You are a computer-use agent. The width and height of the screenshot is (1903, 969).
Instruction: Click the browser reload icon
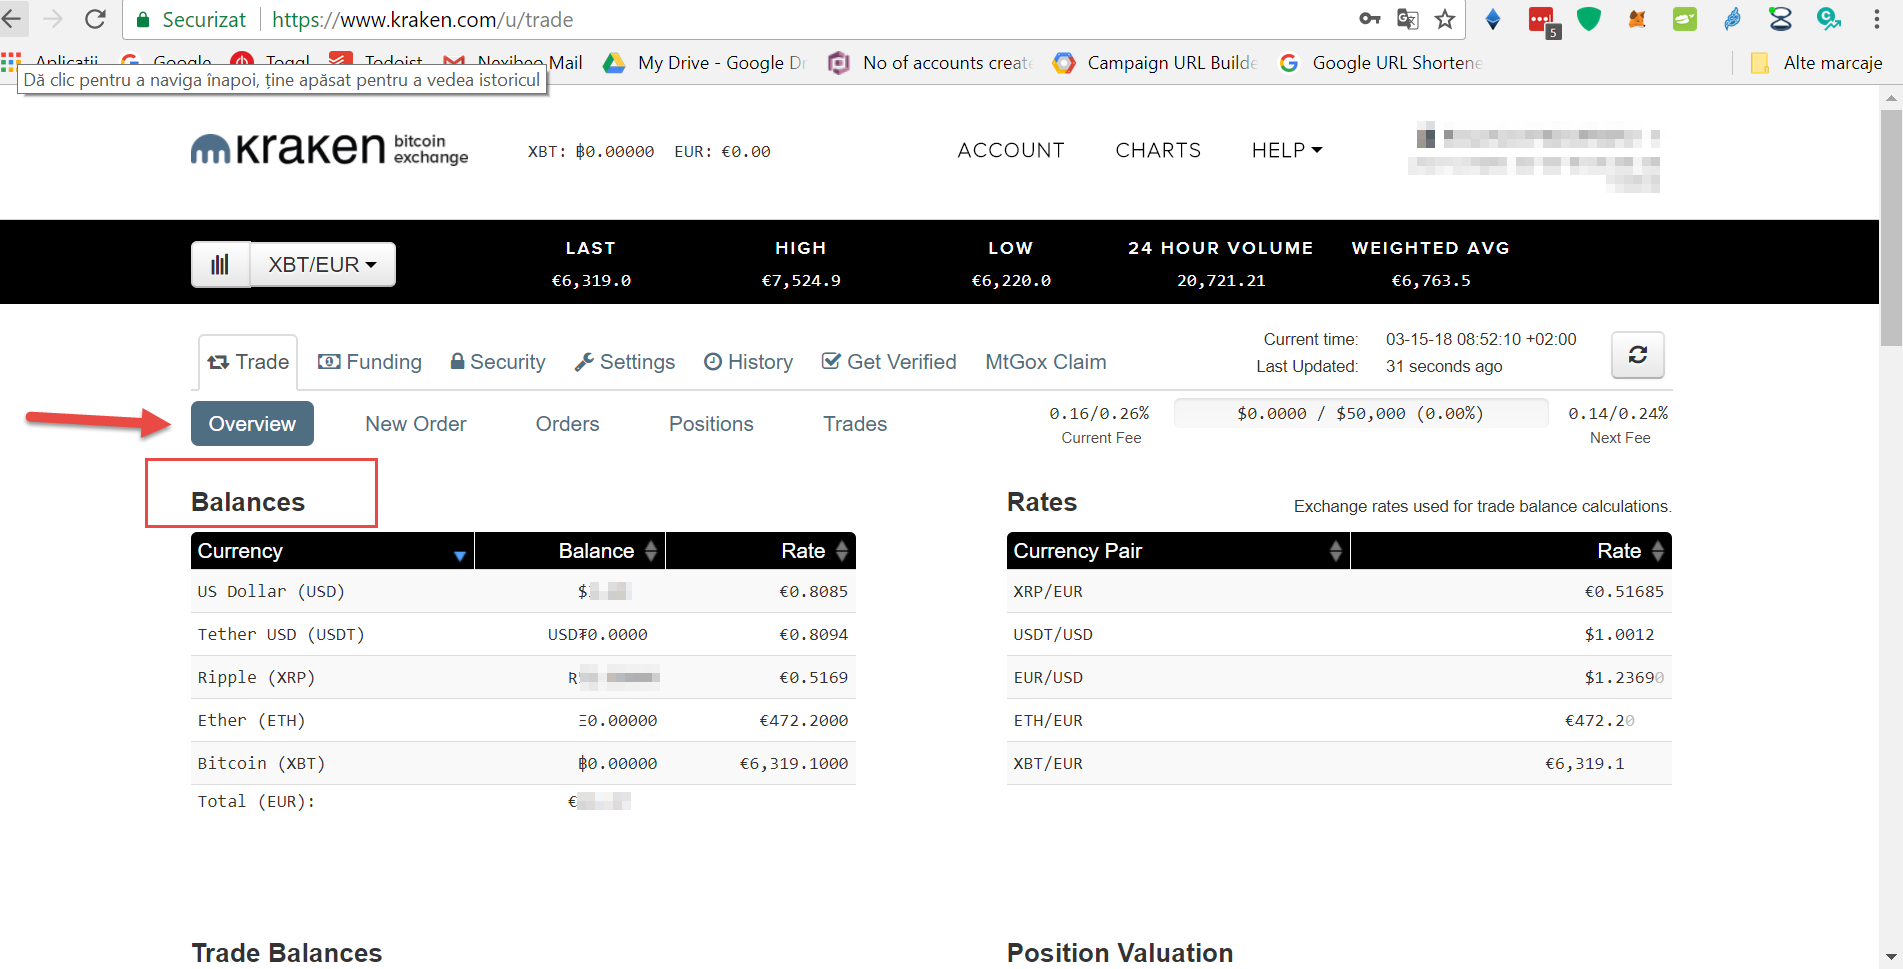(x=96, y=19)
